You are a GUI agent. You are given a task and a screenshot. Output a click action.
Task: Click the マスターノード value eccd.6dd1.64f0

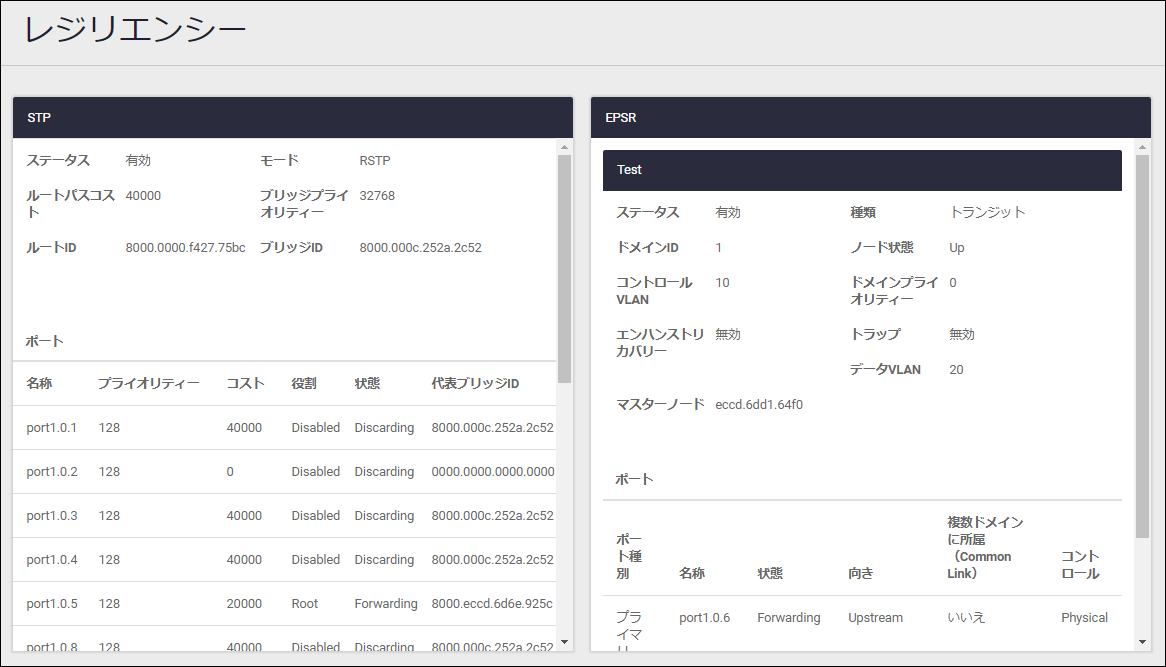759,405
